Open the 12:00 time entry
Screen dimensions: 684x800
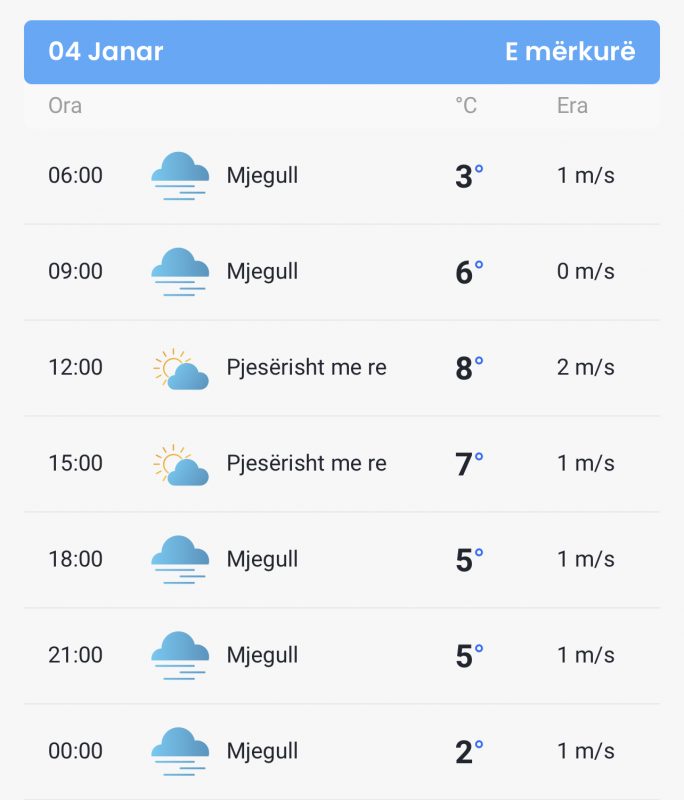(75, 367)
